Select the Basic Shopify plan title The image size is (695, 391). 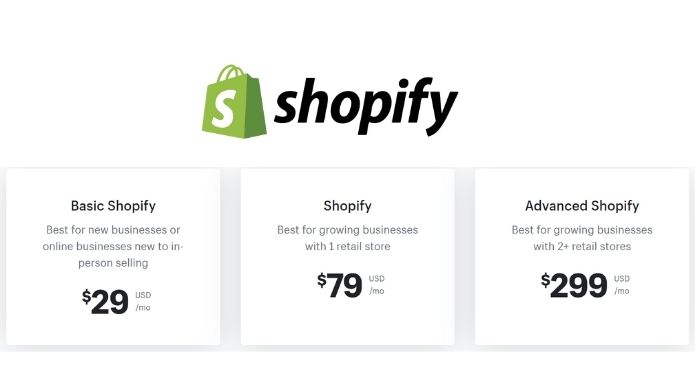pyautogui.click(x=113, y=206)
